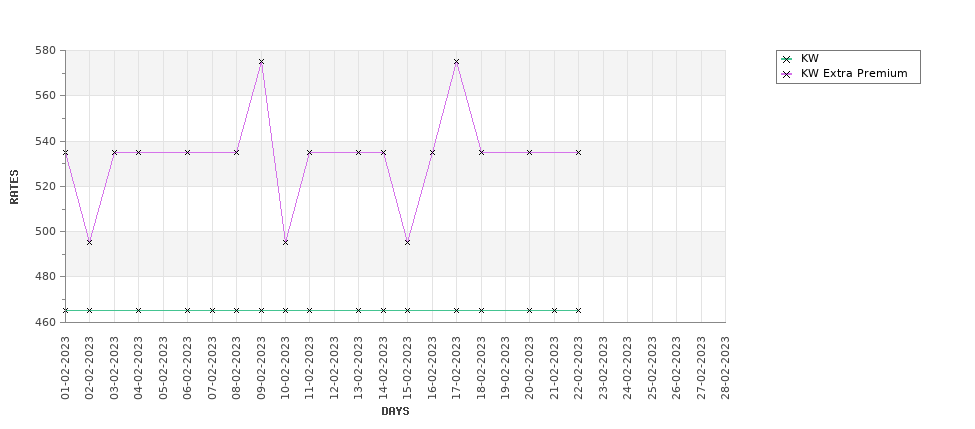Click the KW Extra Premium point on 16-02-2023
This screenshot has height=429, width=975.
432,152
